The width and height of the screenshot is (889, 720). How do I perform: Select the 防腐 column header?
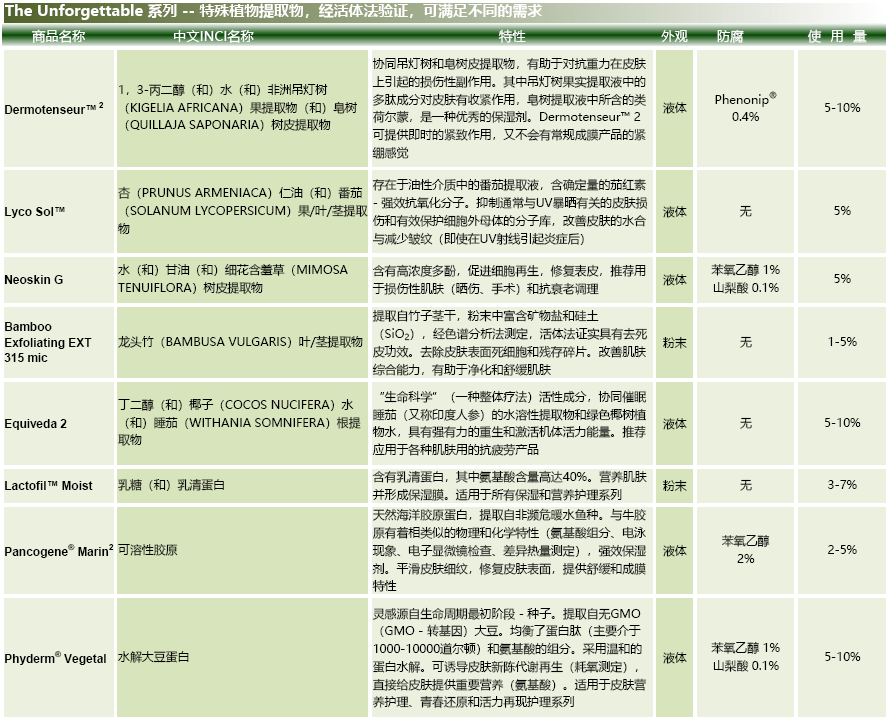tap(730, 36)
